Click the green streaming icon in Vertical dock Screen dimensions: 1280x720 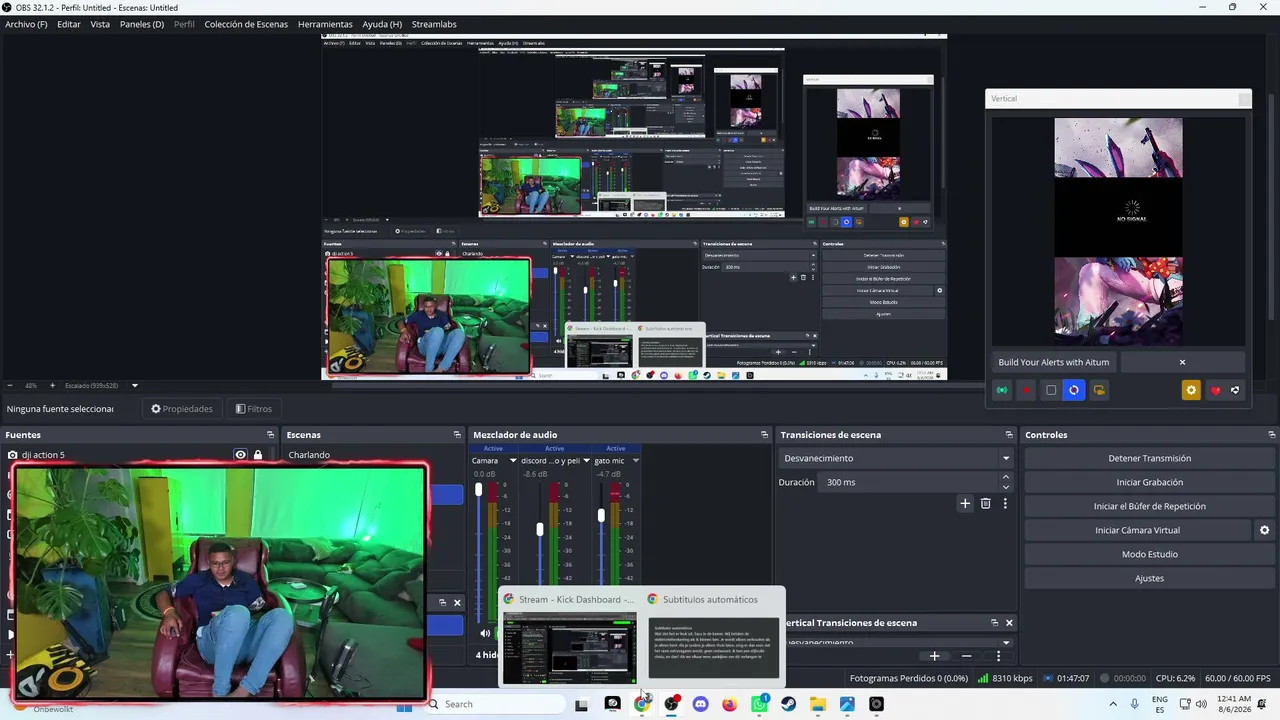1001,390
